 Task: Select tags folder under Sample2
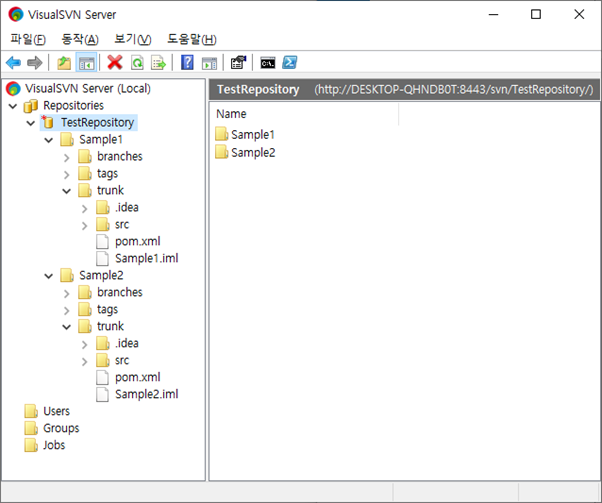click(x=108, y=309)
